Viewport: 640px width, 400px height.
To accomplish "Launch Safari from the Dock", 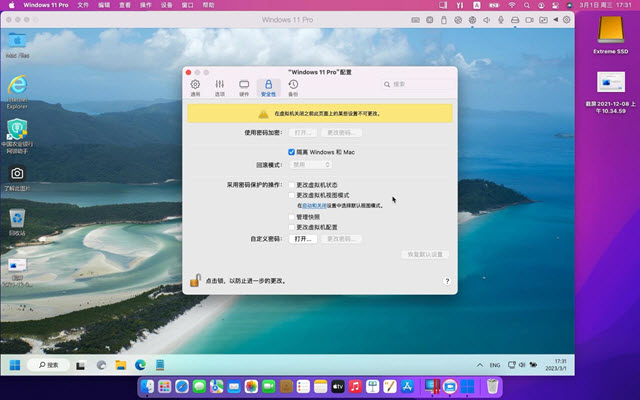I will [182, 386].
